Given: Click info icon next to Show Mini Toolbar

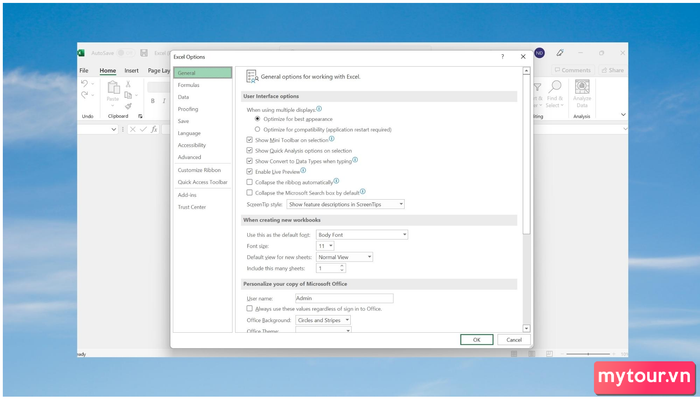Looking at the screenshot, I should click(x=332, y=139).
